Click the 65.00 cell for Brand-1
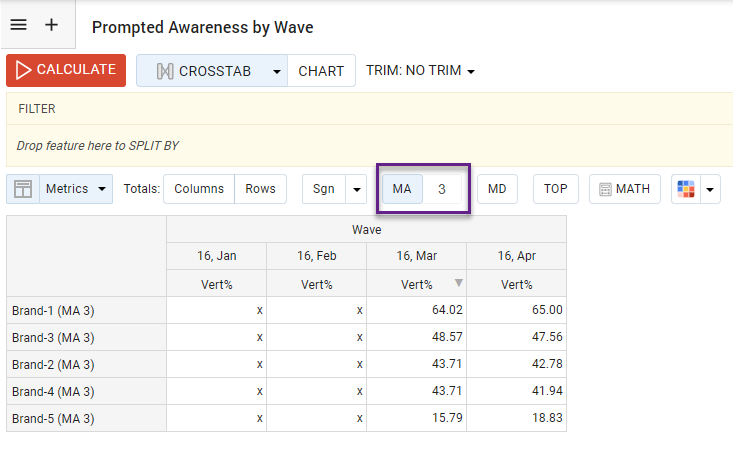This screenshot has height=453, width=733. pos(517,310)
